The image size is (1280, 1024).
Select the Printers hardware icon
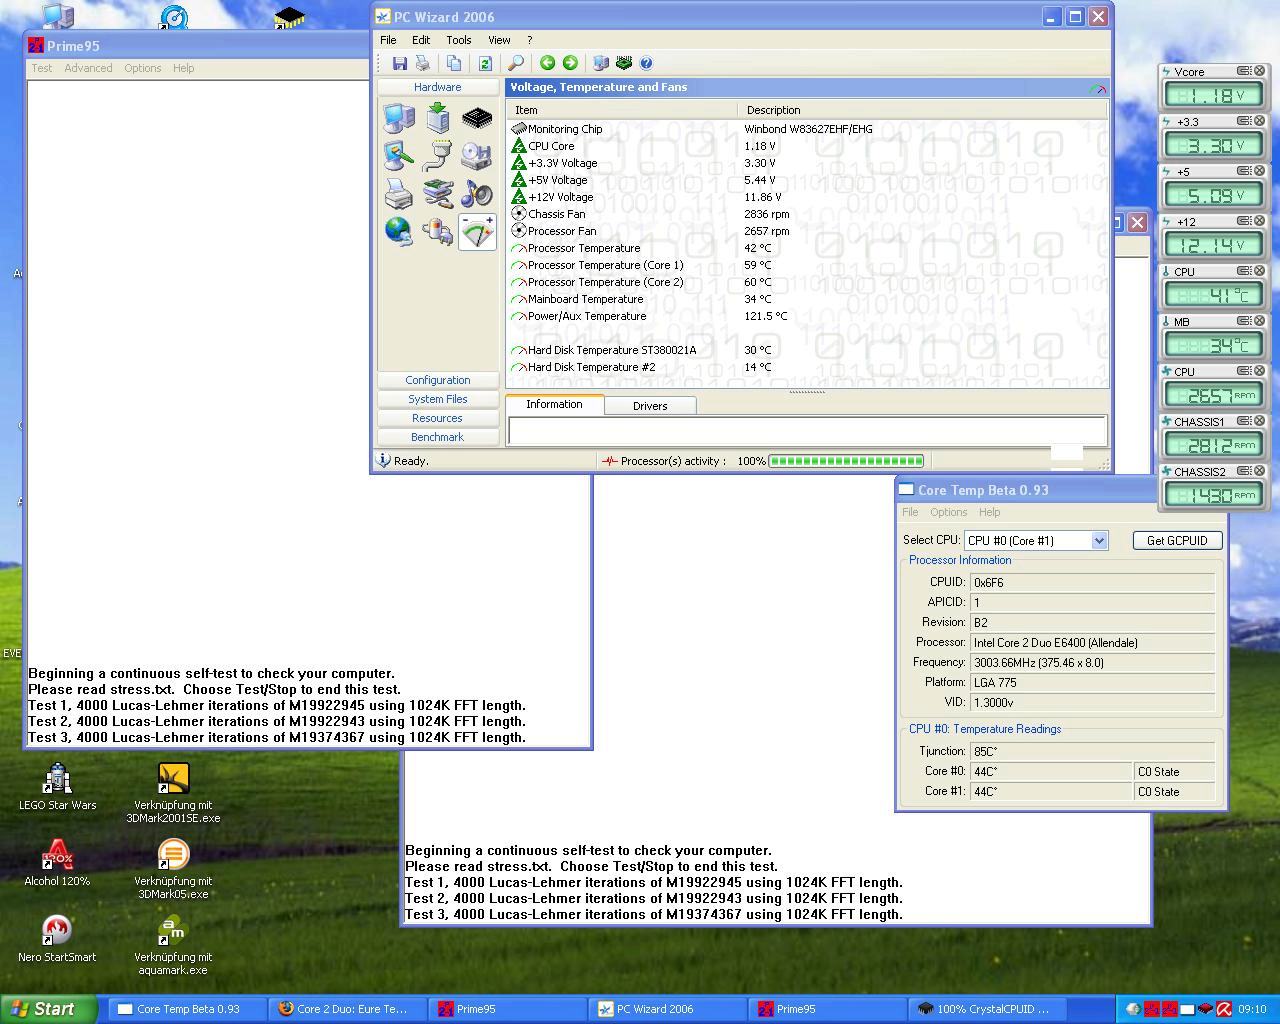point(399,194)
